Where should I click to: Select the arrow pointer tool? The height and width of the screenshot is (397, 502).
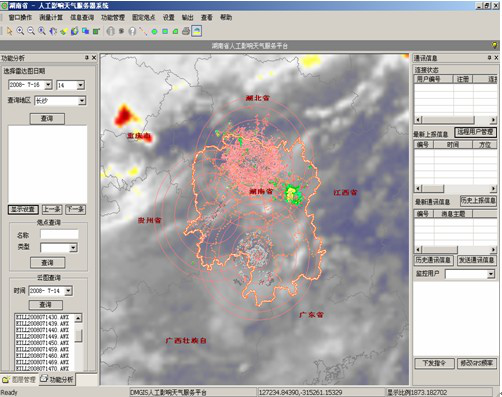[9, 31]
